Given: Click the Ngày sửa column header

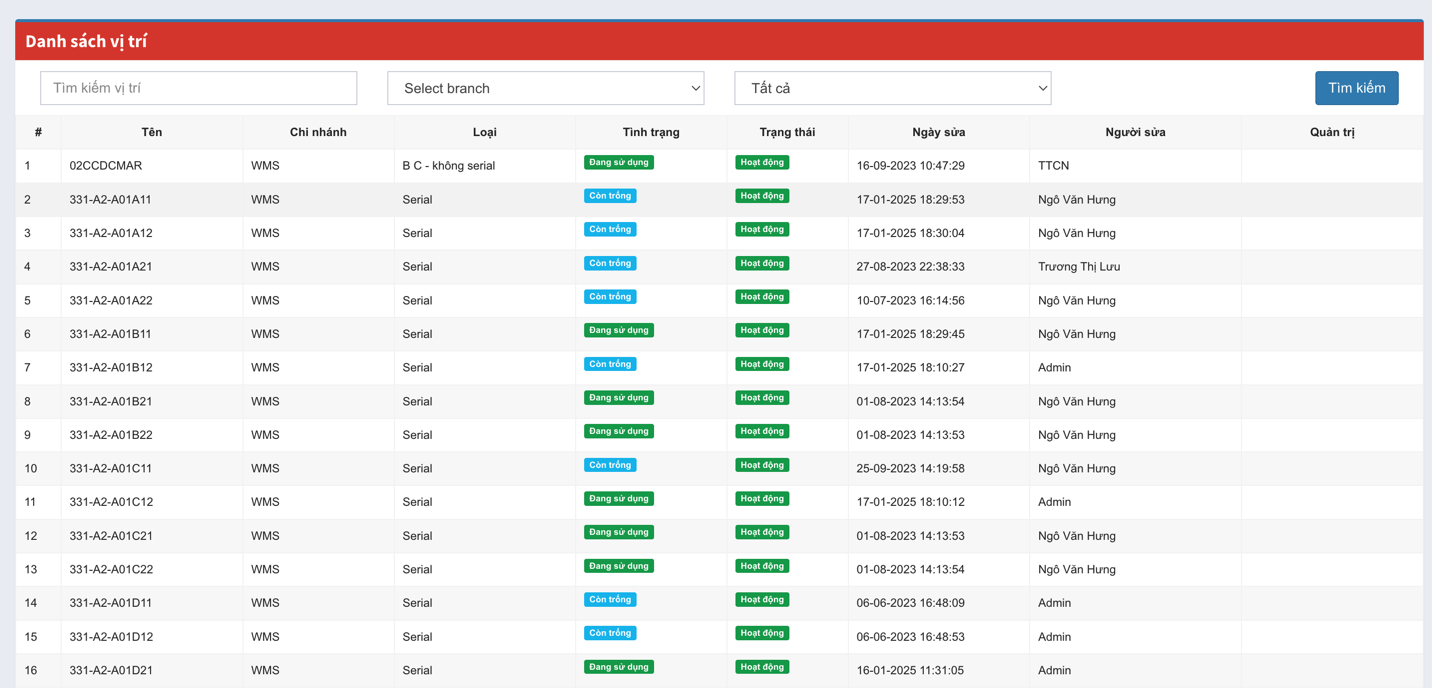Looking at the screenshot, I should (x=938, y=132).
